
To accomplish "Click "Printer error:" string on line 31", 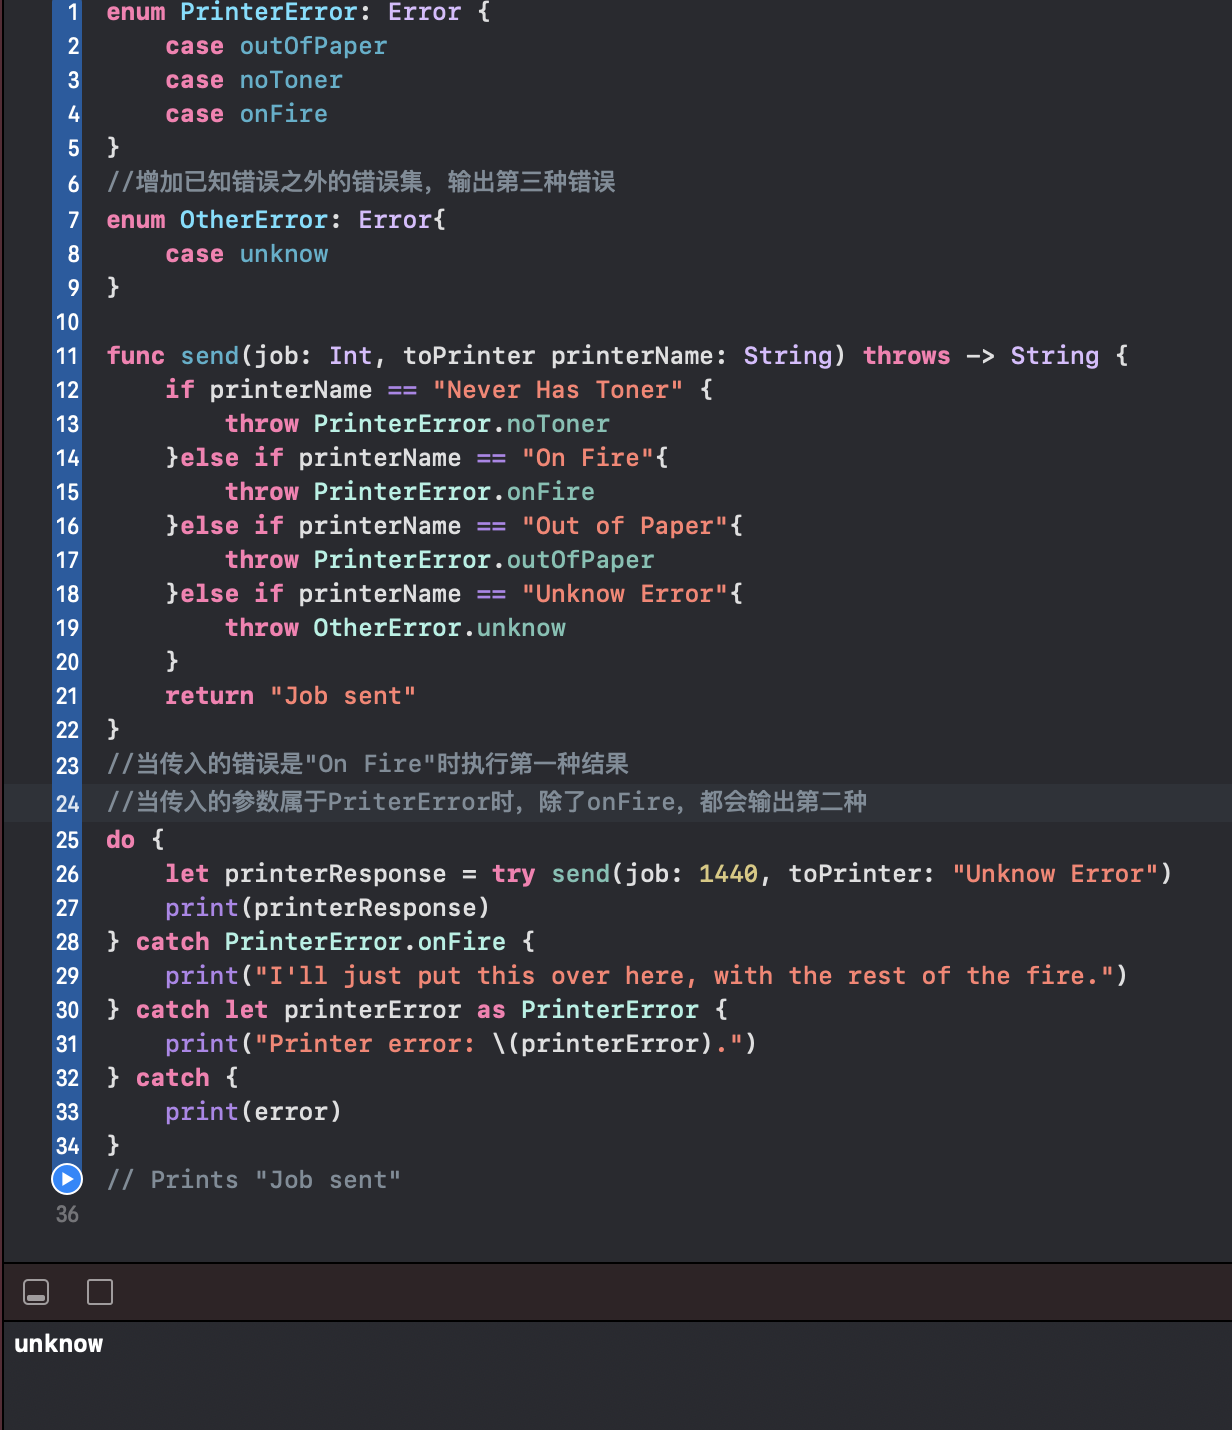I will (365, 1044).
